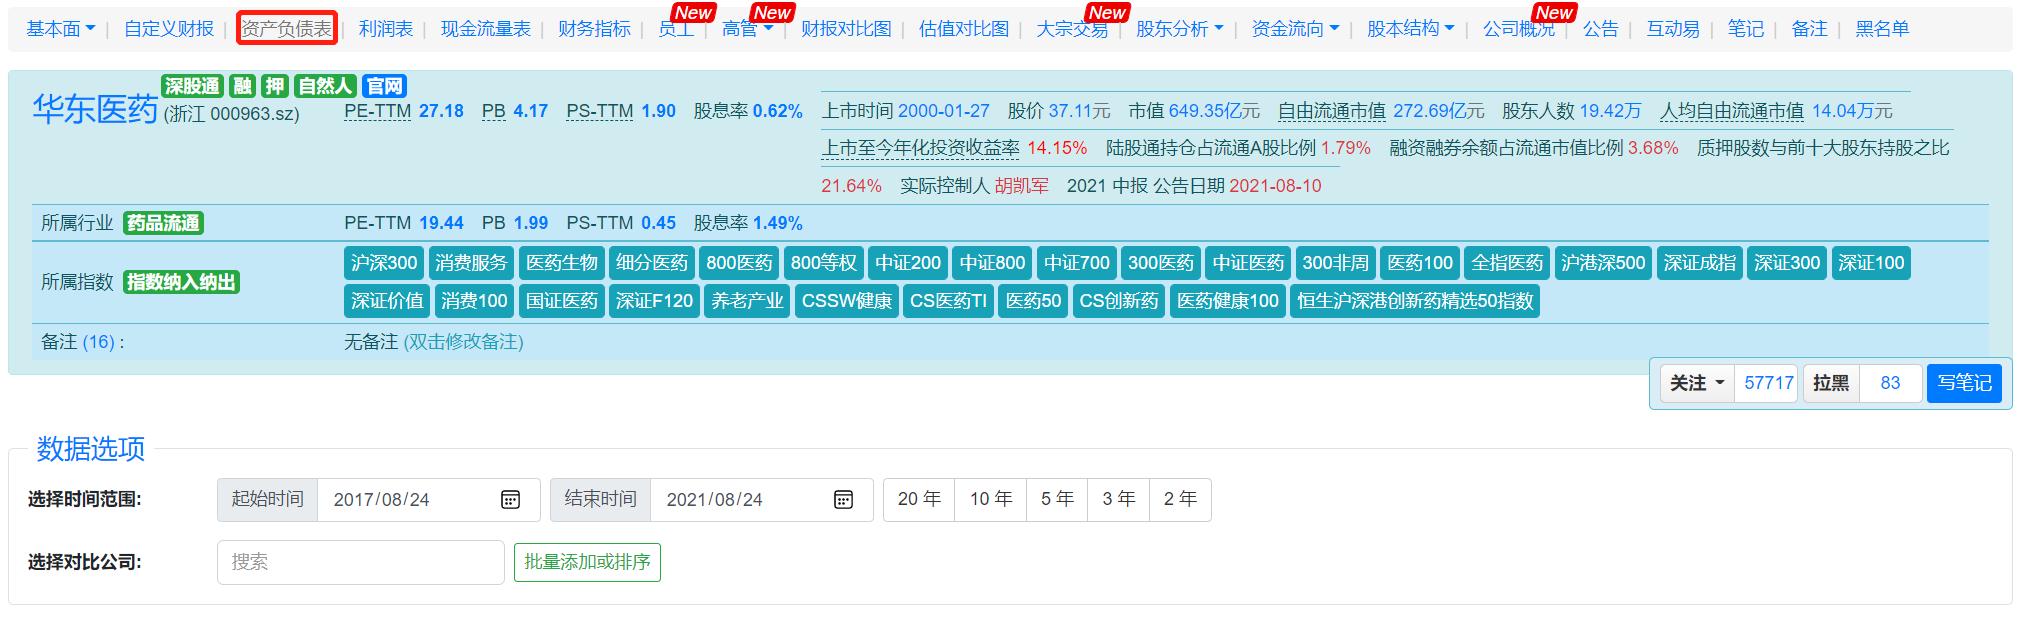This screenshot has height=618, width=2024.
Task: Open the 医药健康100 index tag
Action: tap(1227, 301)
